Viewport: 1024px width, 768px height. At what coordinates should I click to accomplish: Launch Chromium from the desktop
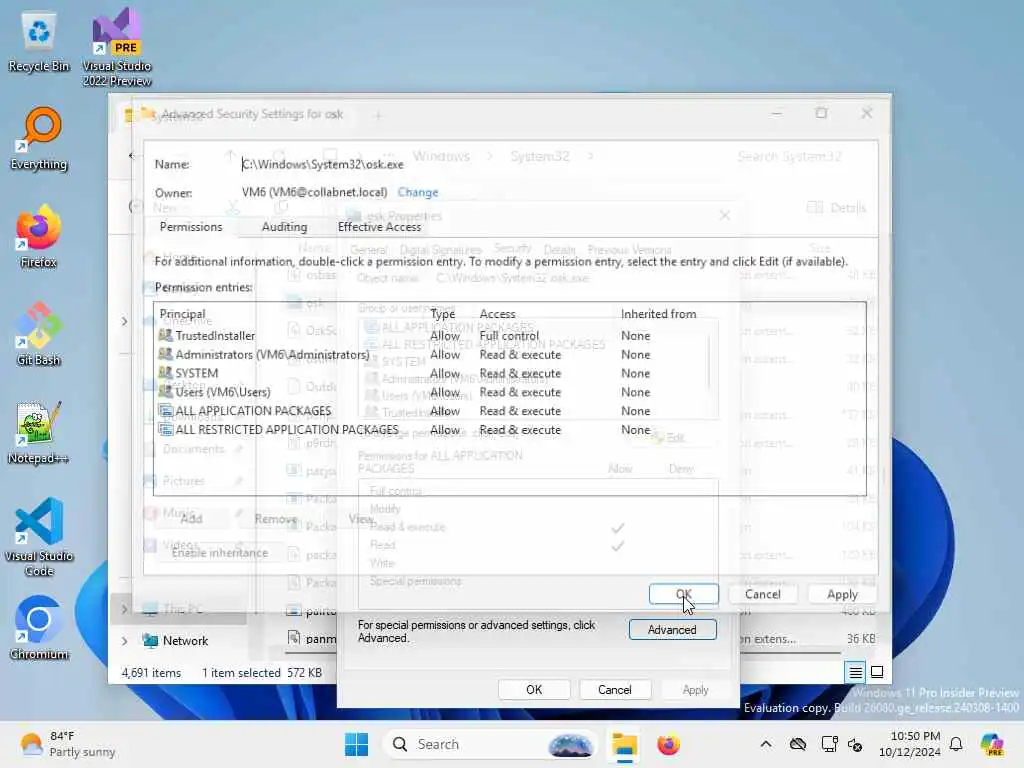[39, 628]
